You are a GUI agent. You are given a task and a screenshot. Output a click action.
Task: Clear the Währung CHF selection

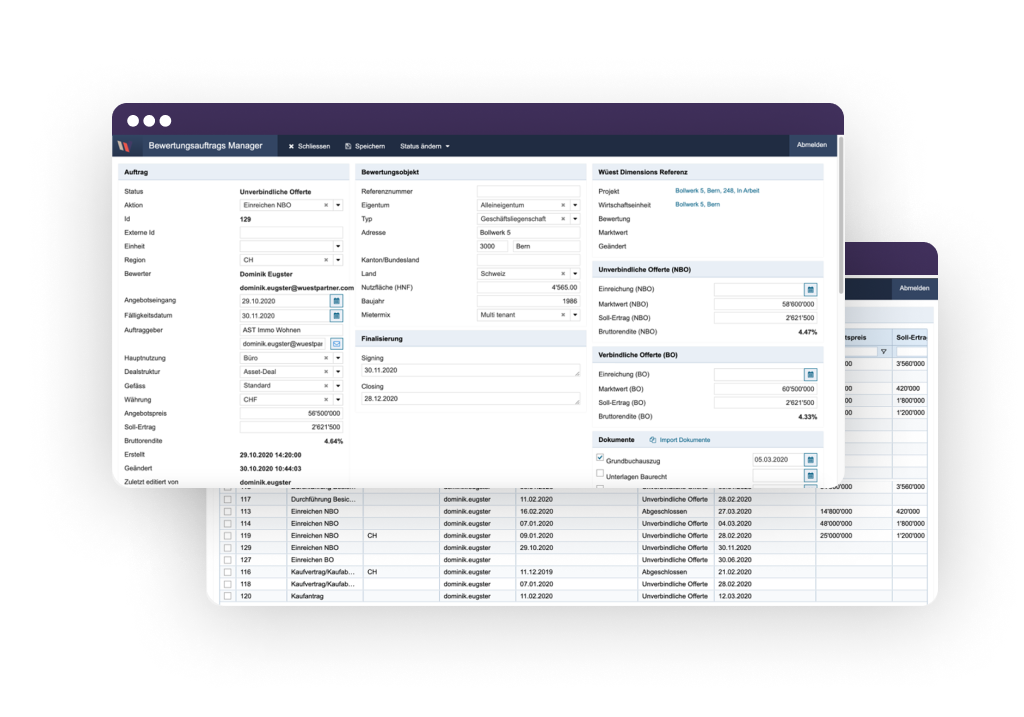pos(326,400)
